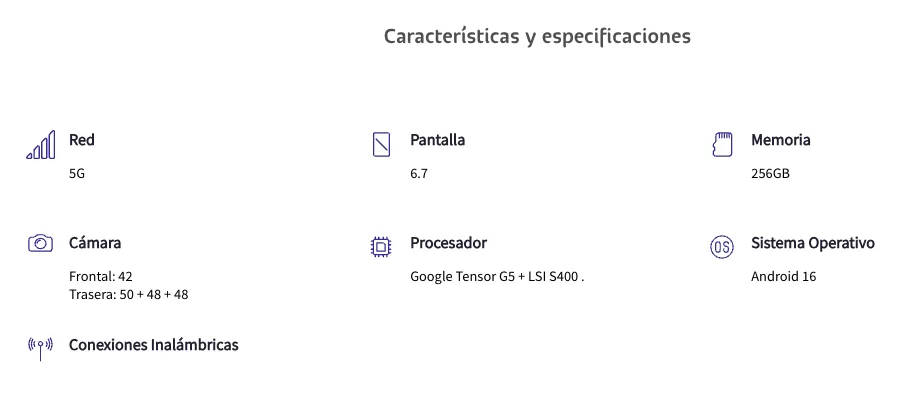Click the Frontal: 42 camera text

pyautogui.click(x=101, y=276)
